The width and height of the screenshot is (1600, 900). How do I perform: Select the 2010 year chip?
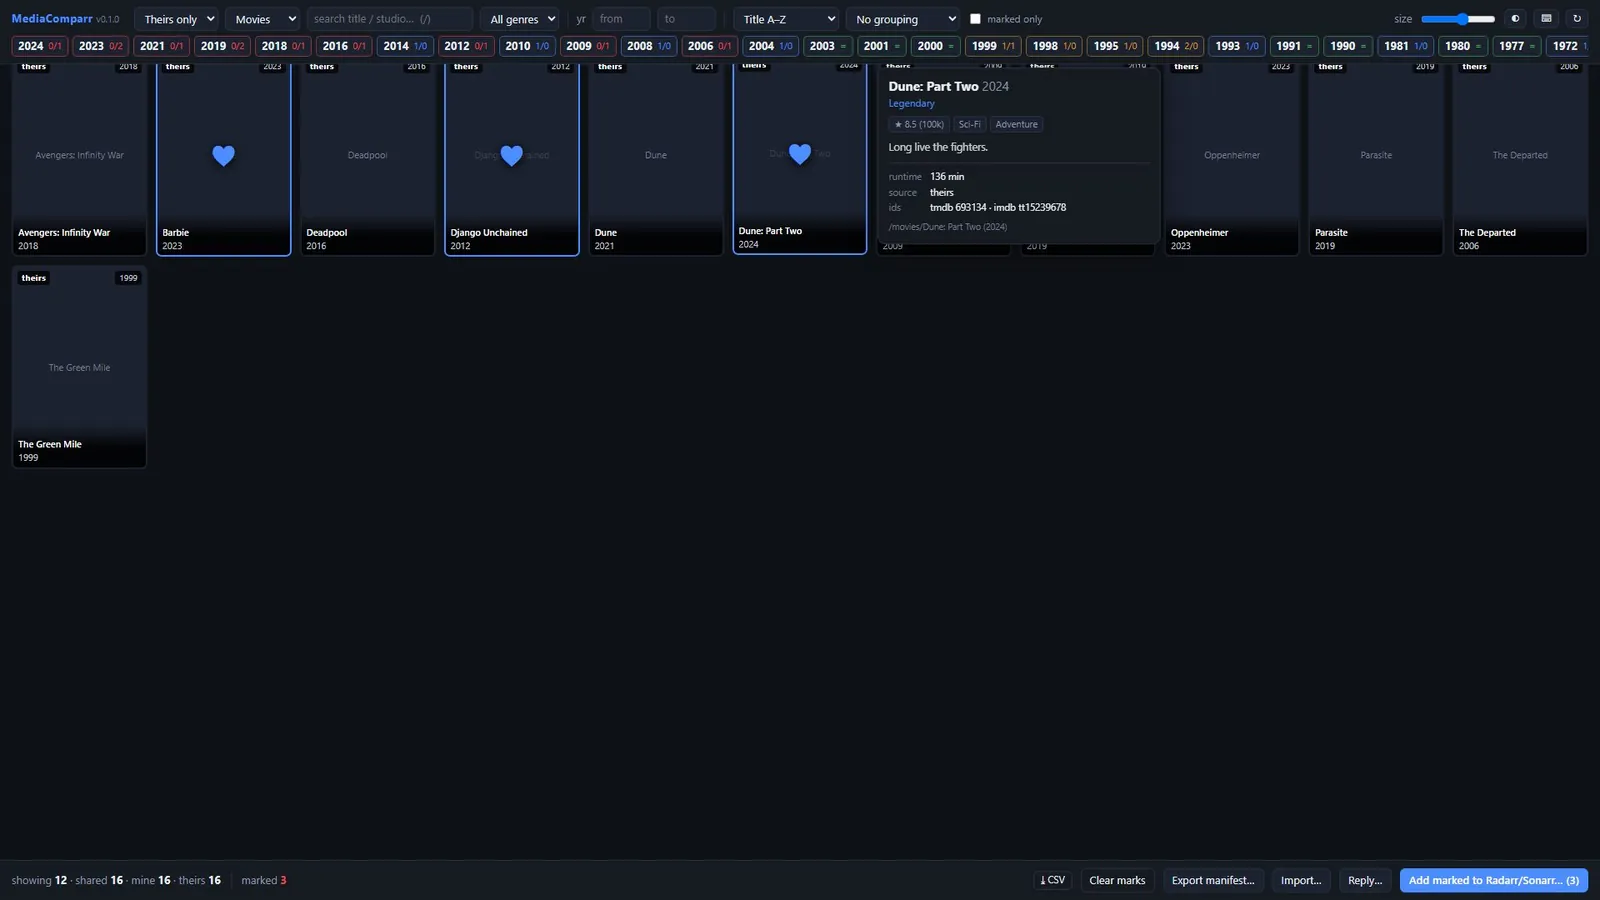pyautogui.click(x=527, y=46)
